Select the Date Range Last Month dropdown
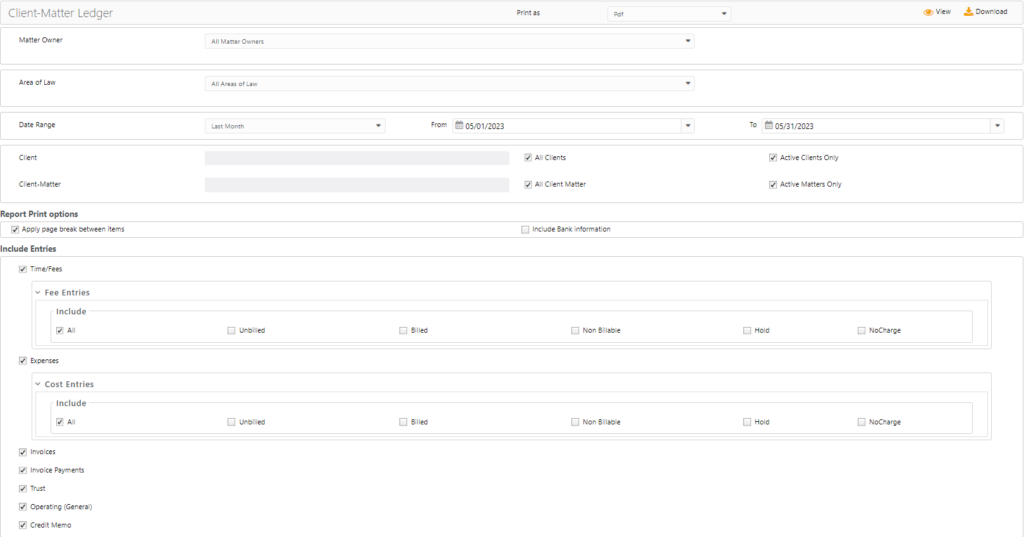The width and height of the screenshot is (1024, 537). (x=294, y=126)
